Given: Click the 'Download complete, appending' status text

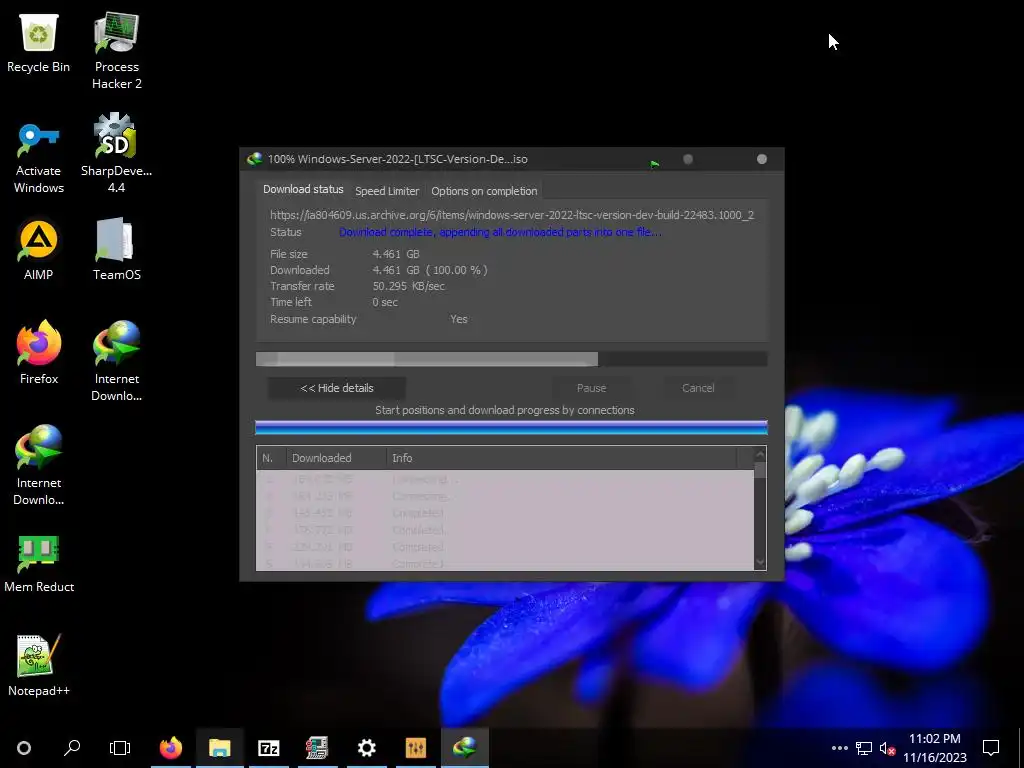Looking at the screenshot, I should 500,232.
